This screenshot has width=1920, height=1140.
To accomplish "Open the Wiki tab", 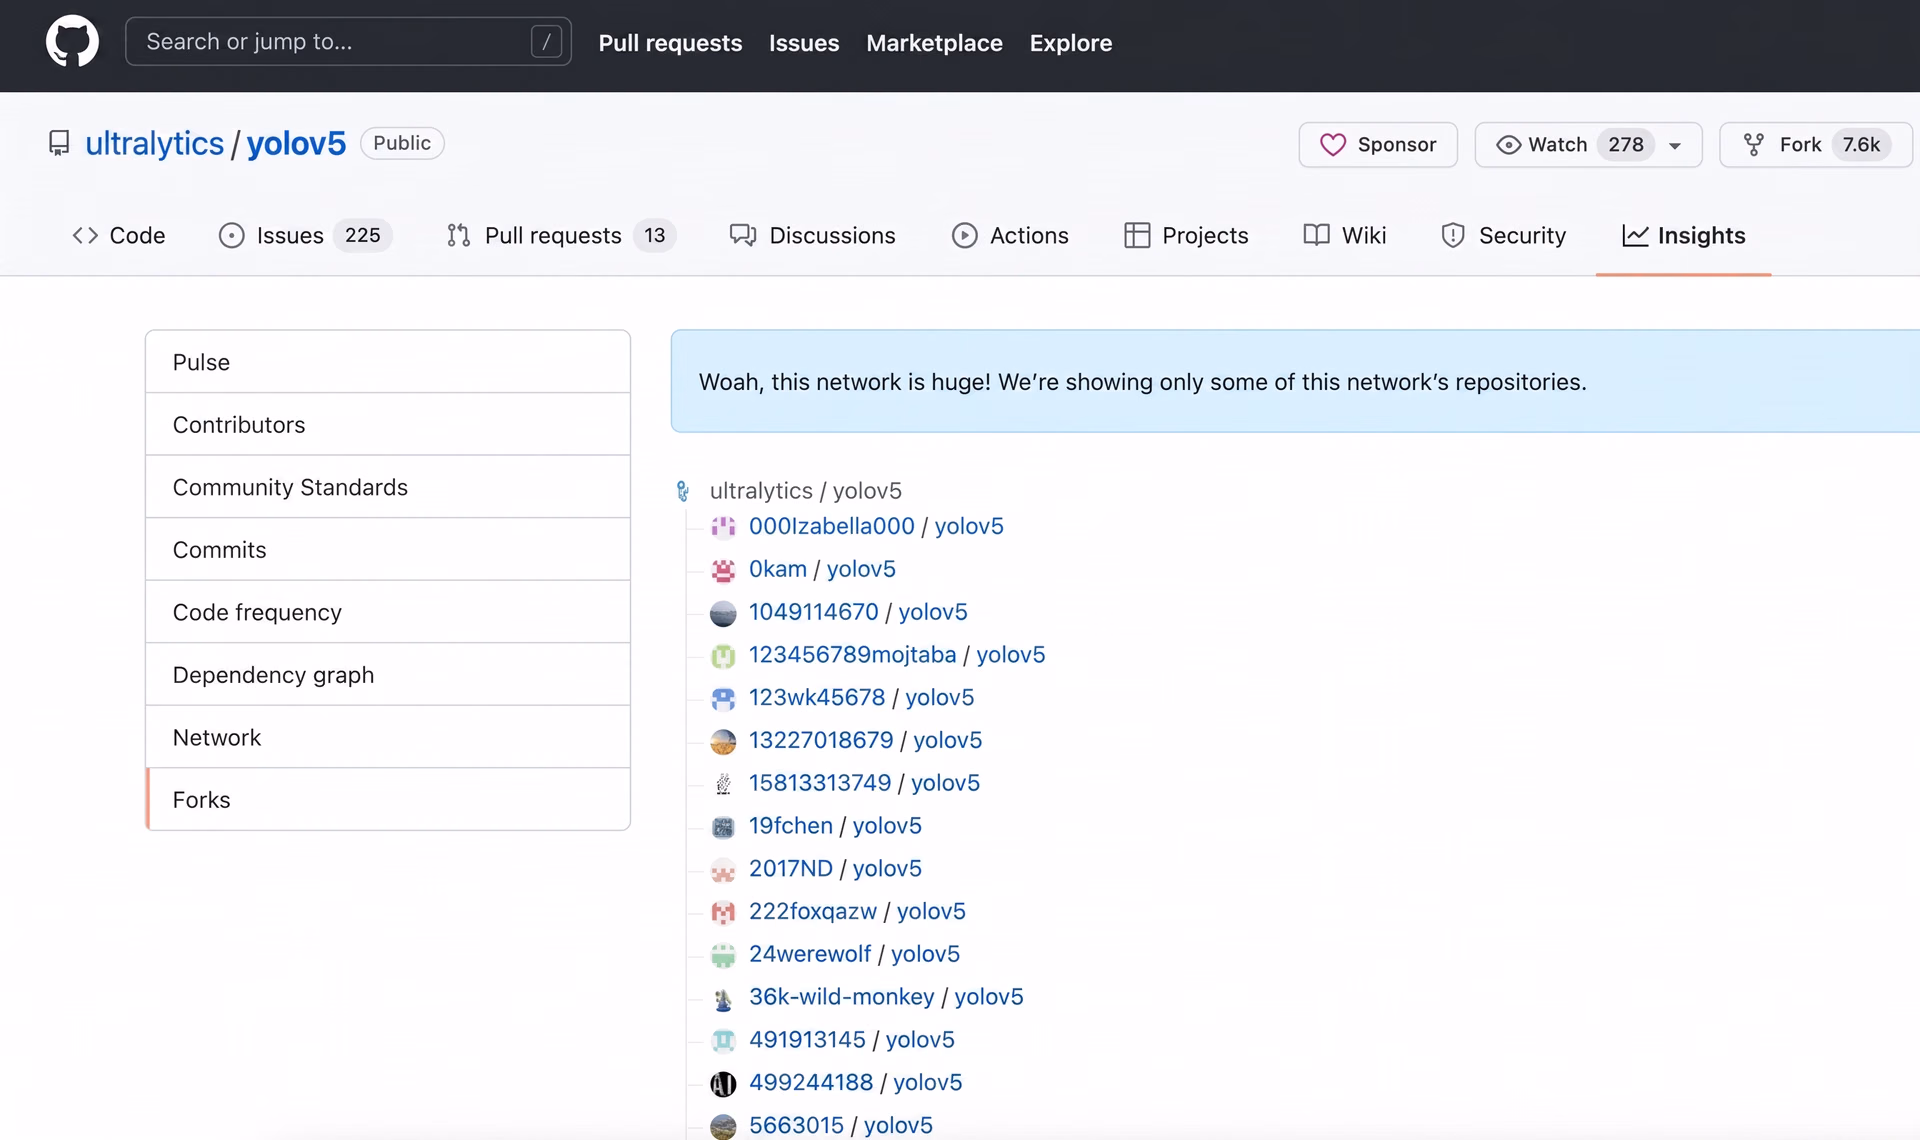I will (x=1345, y=236).
